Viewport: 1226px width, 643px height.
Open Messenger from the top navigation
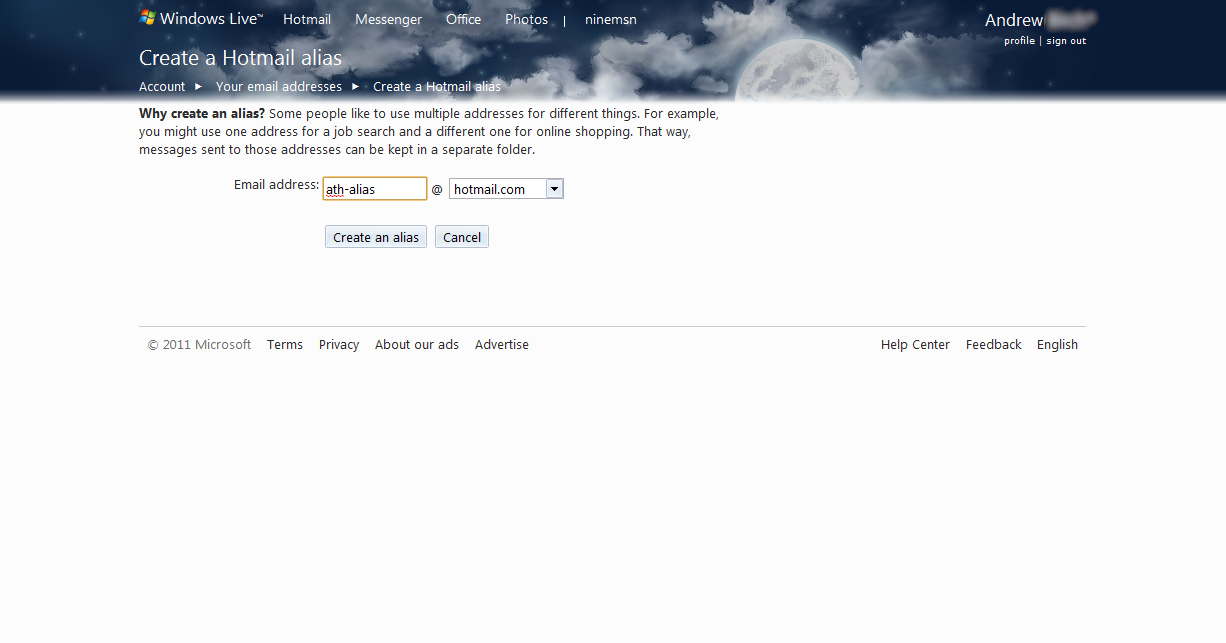388,19
